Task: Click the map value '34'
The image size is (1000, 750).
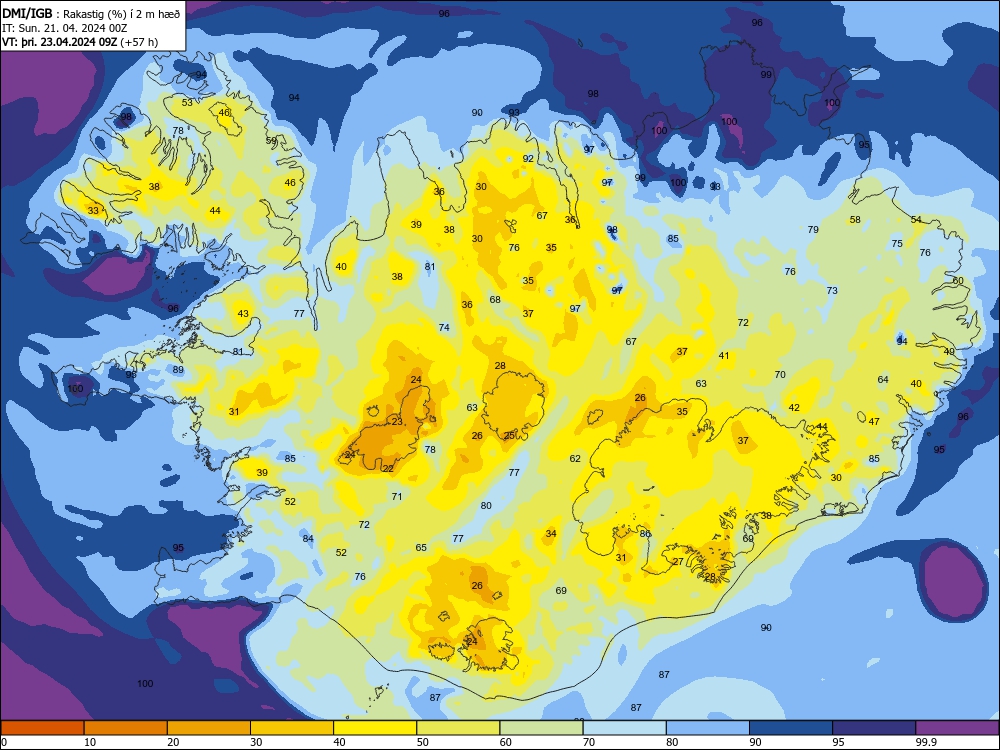Action: (551, 534)
